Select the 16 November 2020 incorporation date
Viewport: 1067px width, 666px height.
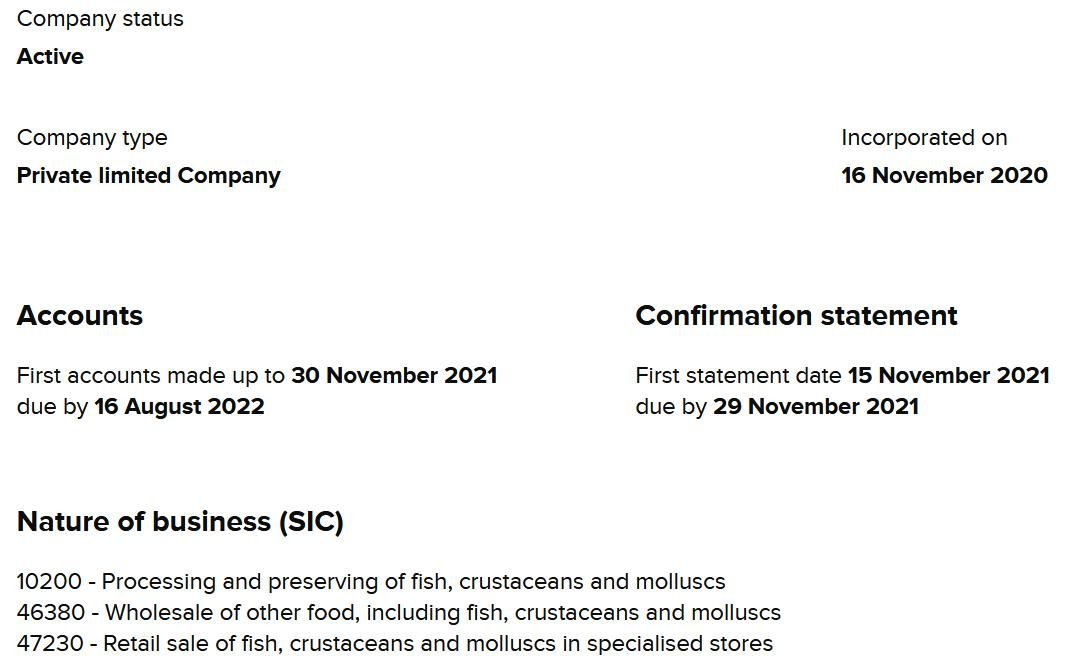[944, 176]
